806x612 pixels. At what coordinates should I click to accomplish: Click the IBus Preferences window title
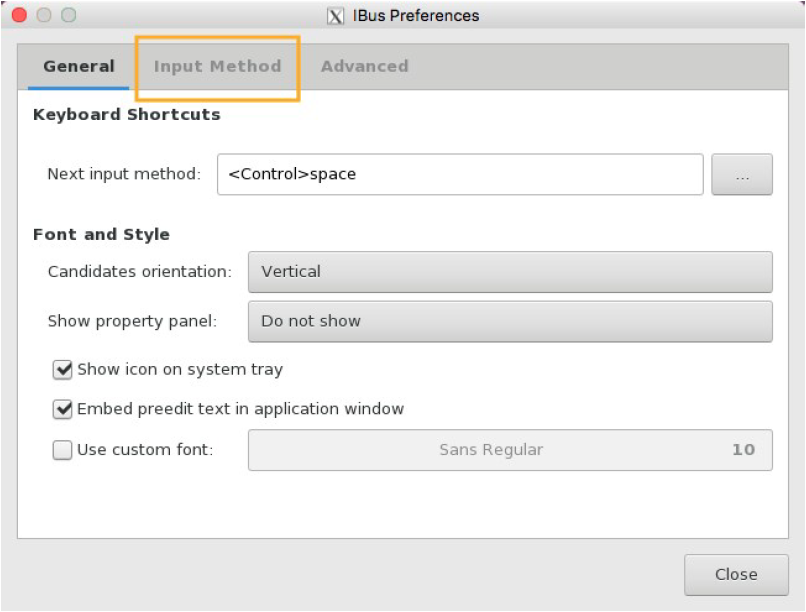point(416,16)
